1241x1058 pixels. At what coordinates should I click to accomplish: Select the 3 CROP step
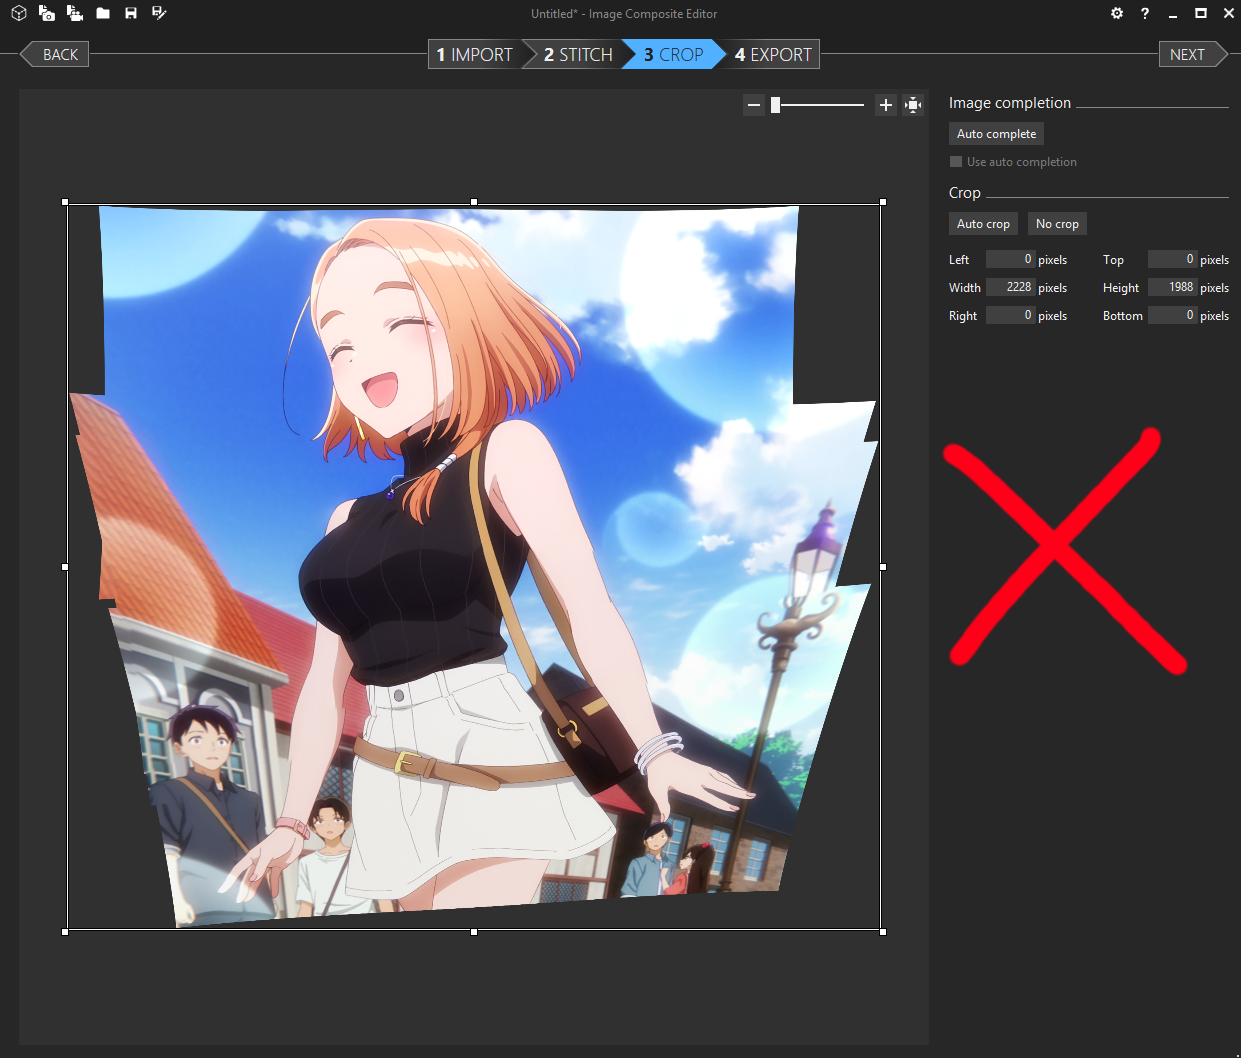[673, 54]
